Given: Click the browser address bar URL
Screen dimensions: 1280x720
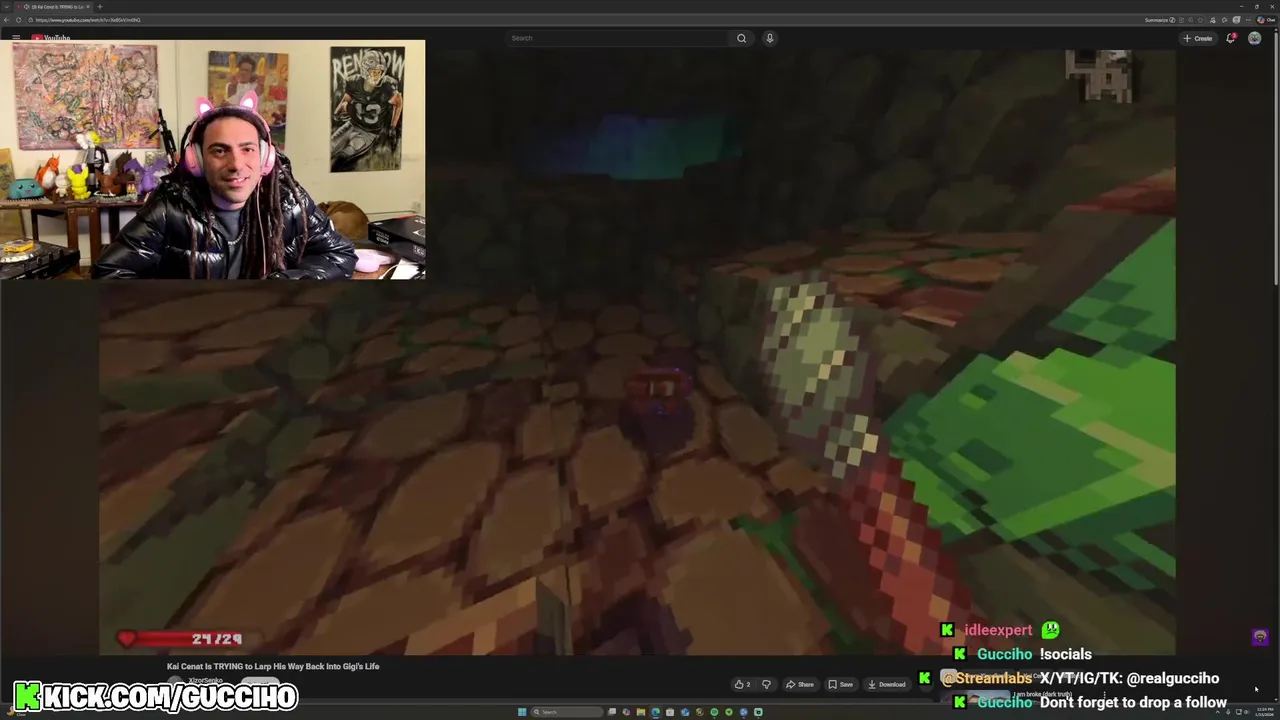Looking at the screenshot, I should point(88,20).
